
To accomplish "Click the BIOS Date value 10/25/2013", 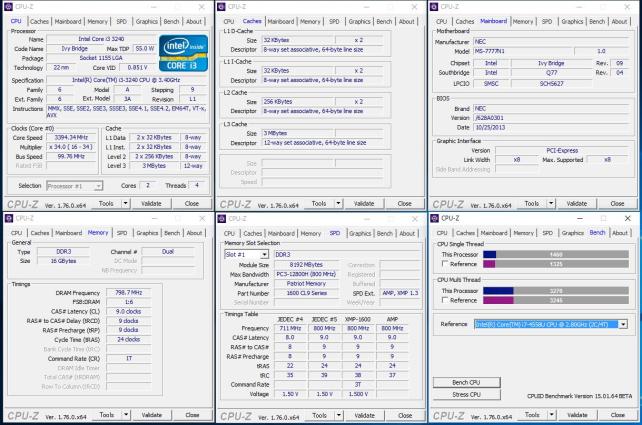I will [551, 127].
